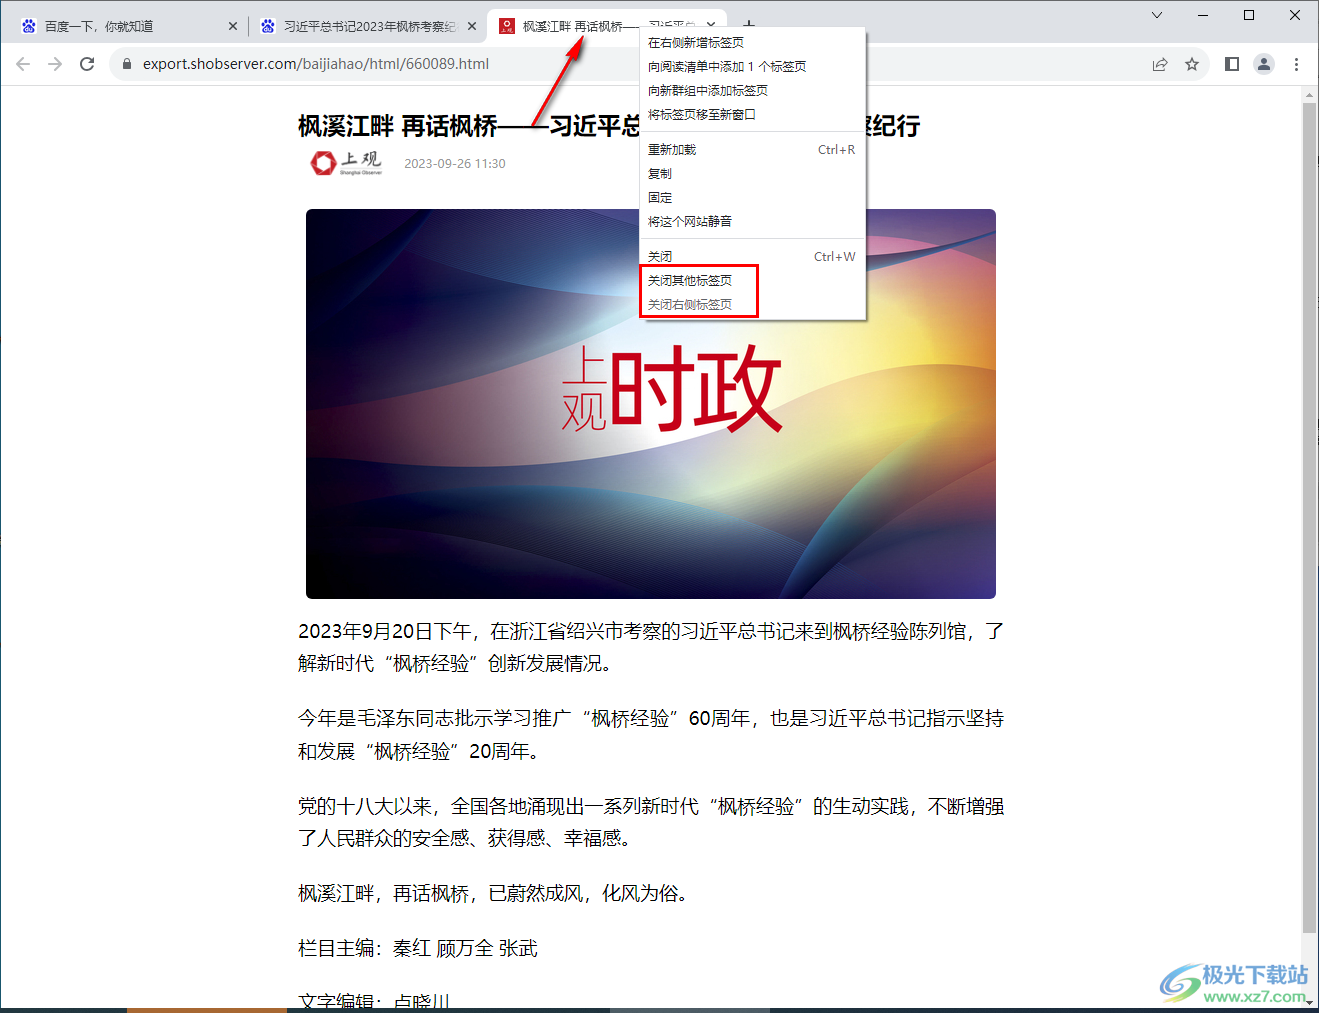Switch to the 习近平总书记2023年枫桥考察 tab
The height and width of the screenshot is (1013, 1319).
[x=368, y=26]
